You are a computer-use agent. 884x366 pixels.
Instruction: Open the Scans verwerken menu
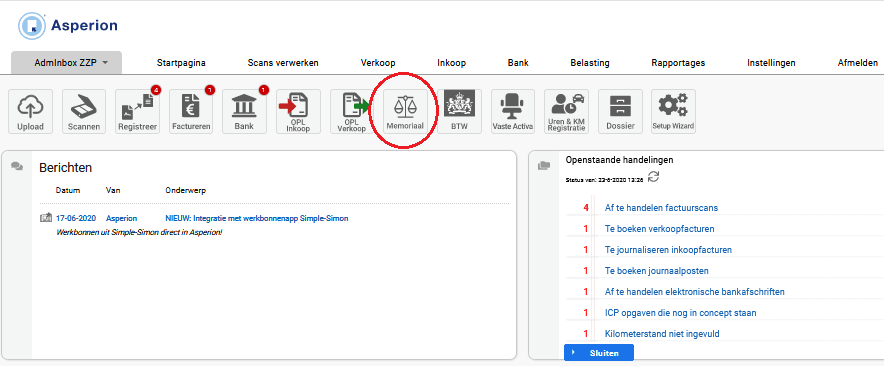(283, 63)
